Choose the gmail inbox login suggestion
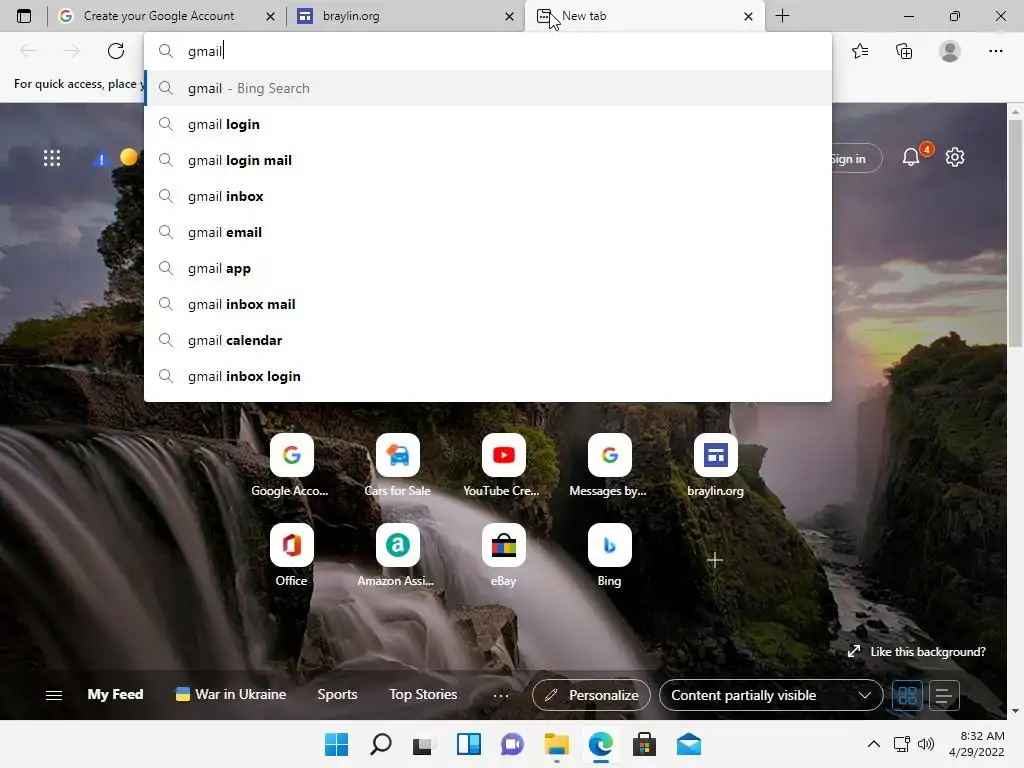 [x=488, y=376]
